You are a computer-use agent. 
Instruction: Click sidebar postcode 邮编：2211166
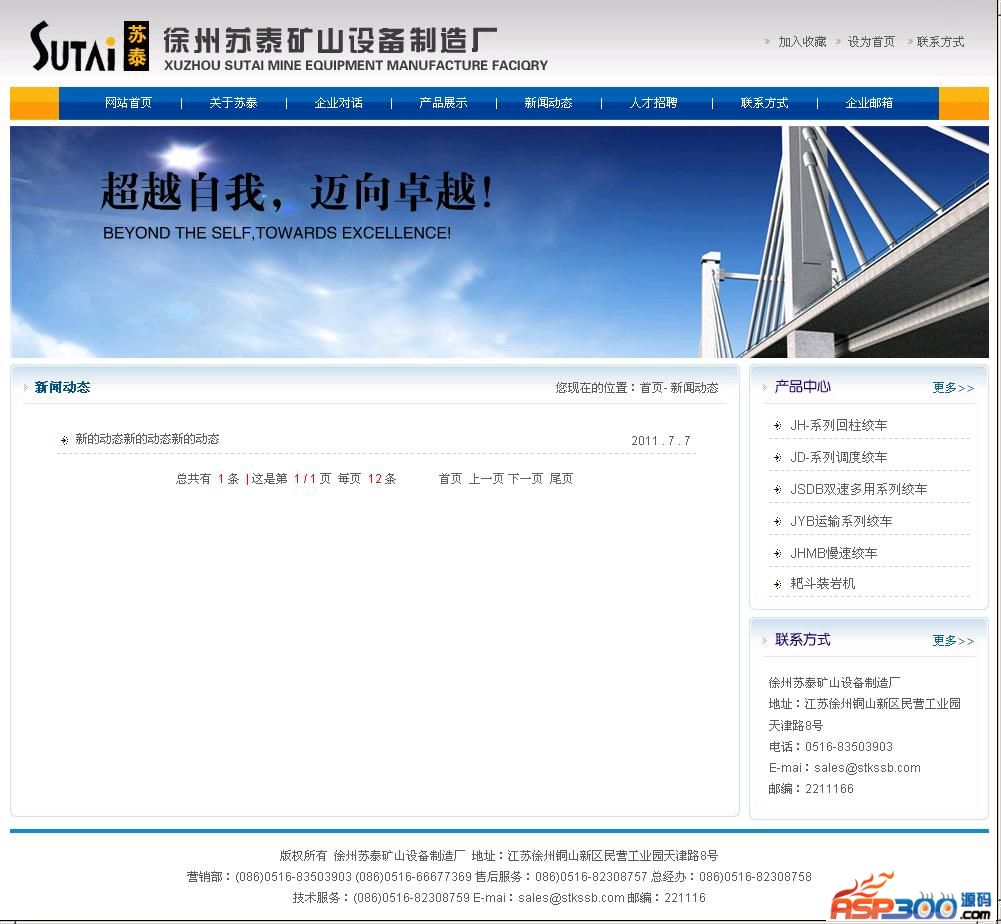point(811,789)
